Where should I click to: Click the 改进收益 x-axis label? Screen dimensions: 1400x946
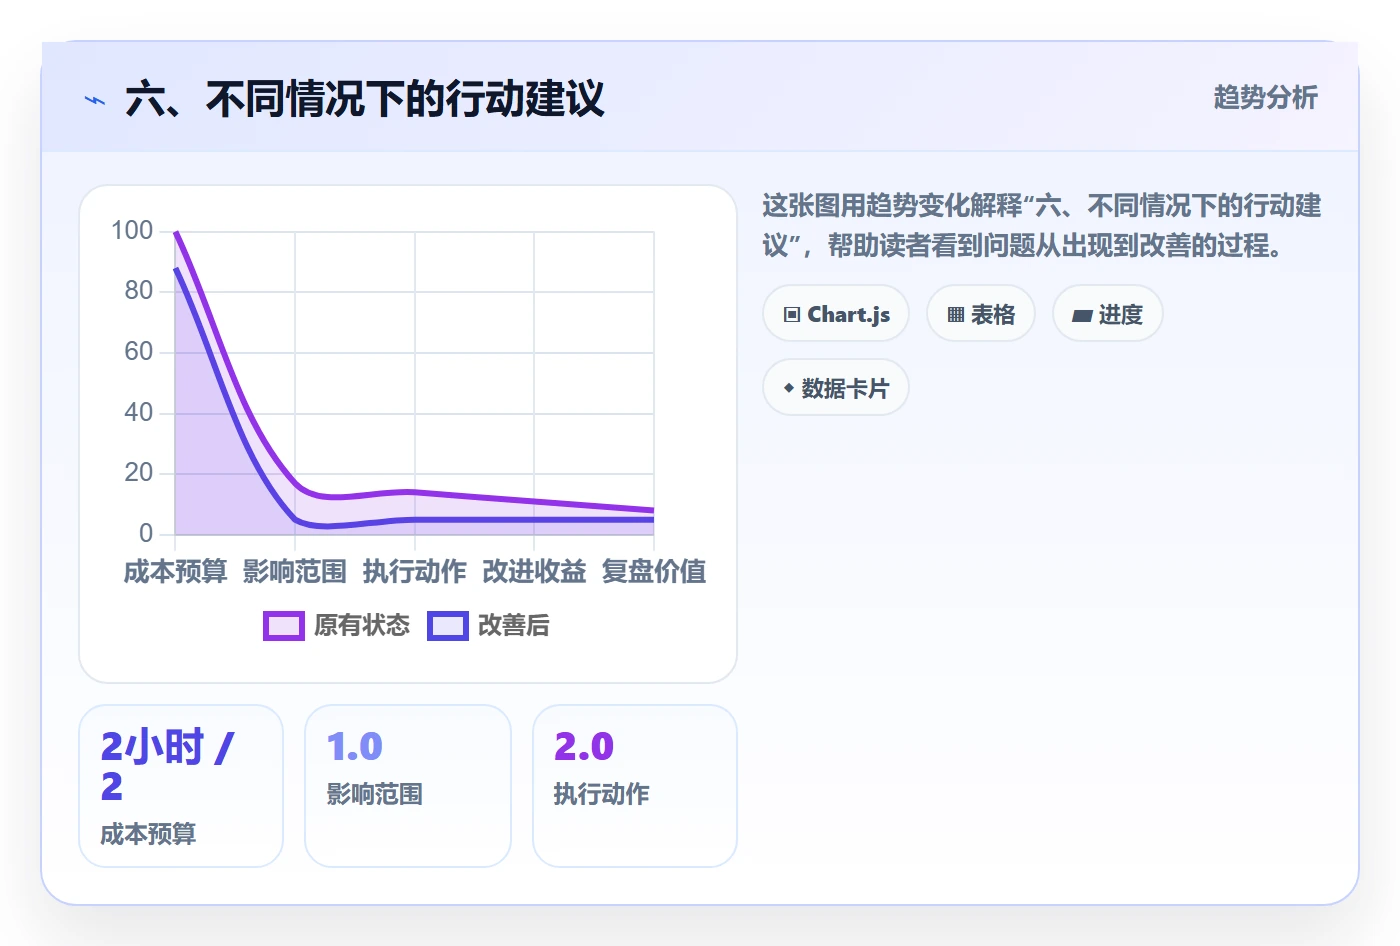point(534,572)
